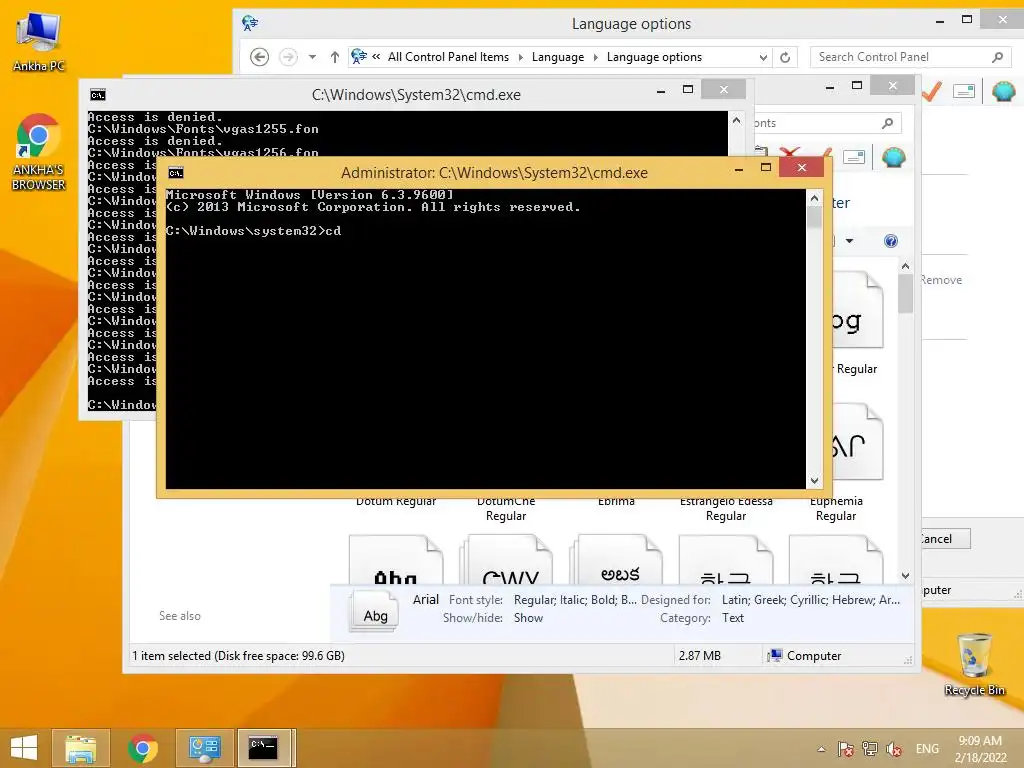Open the ENG input language indicator
Screen dimensions: 1024x768
pos(927,749)
